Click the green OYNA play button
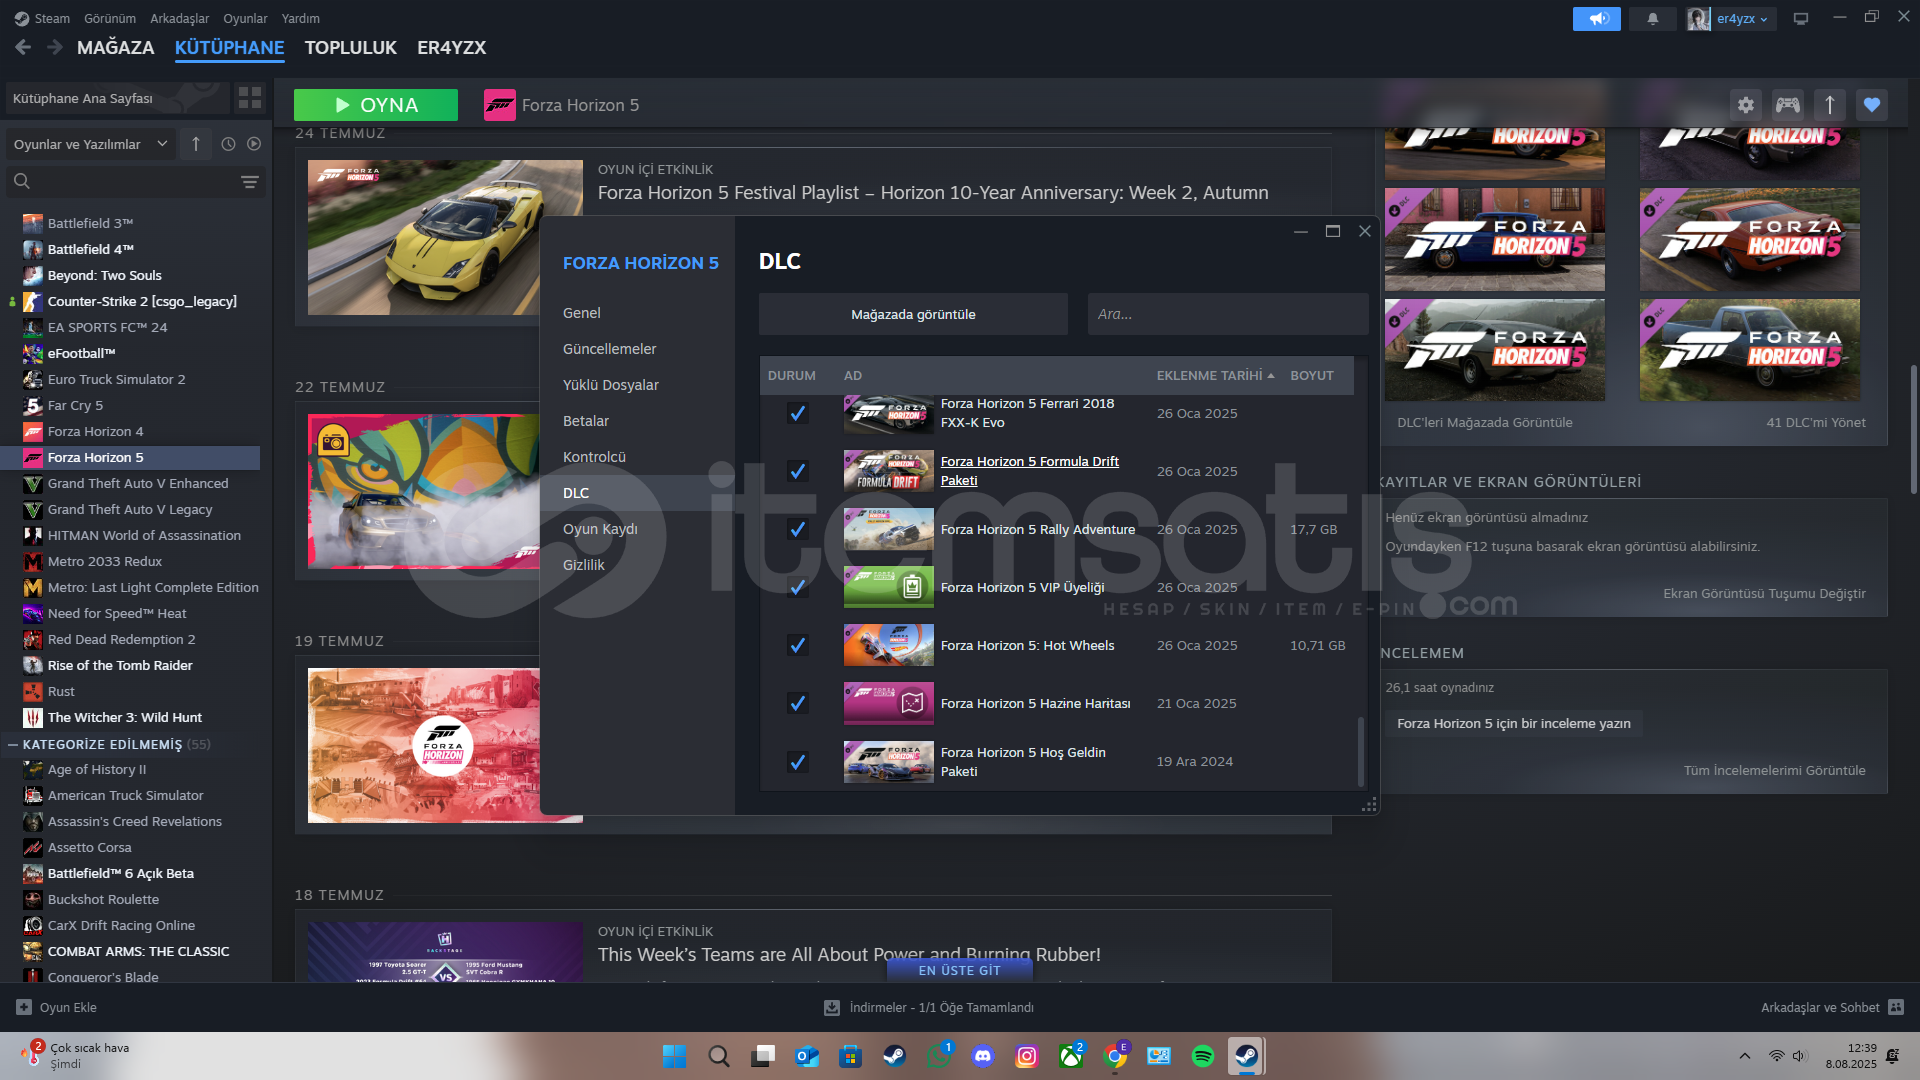Screen dimensions: 1920x1080 tap(376, 105)
